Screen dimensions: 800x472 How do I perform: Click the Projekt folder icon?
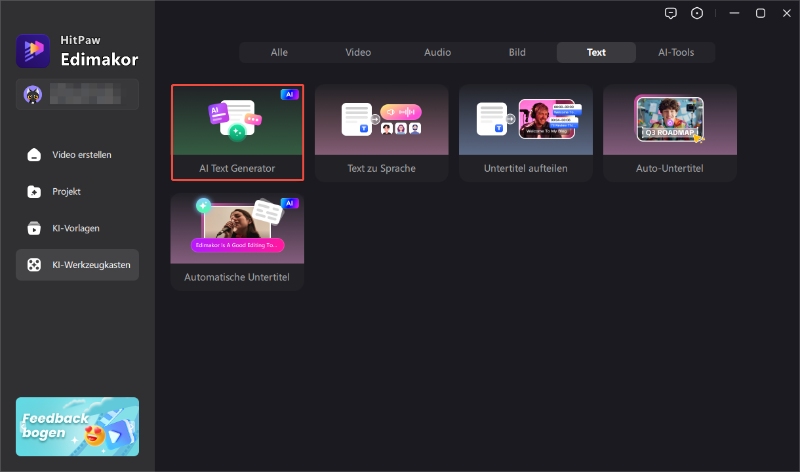point(34,191)
